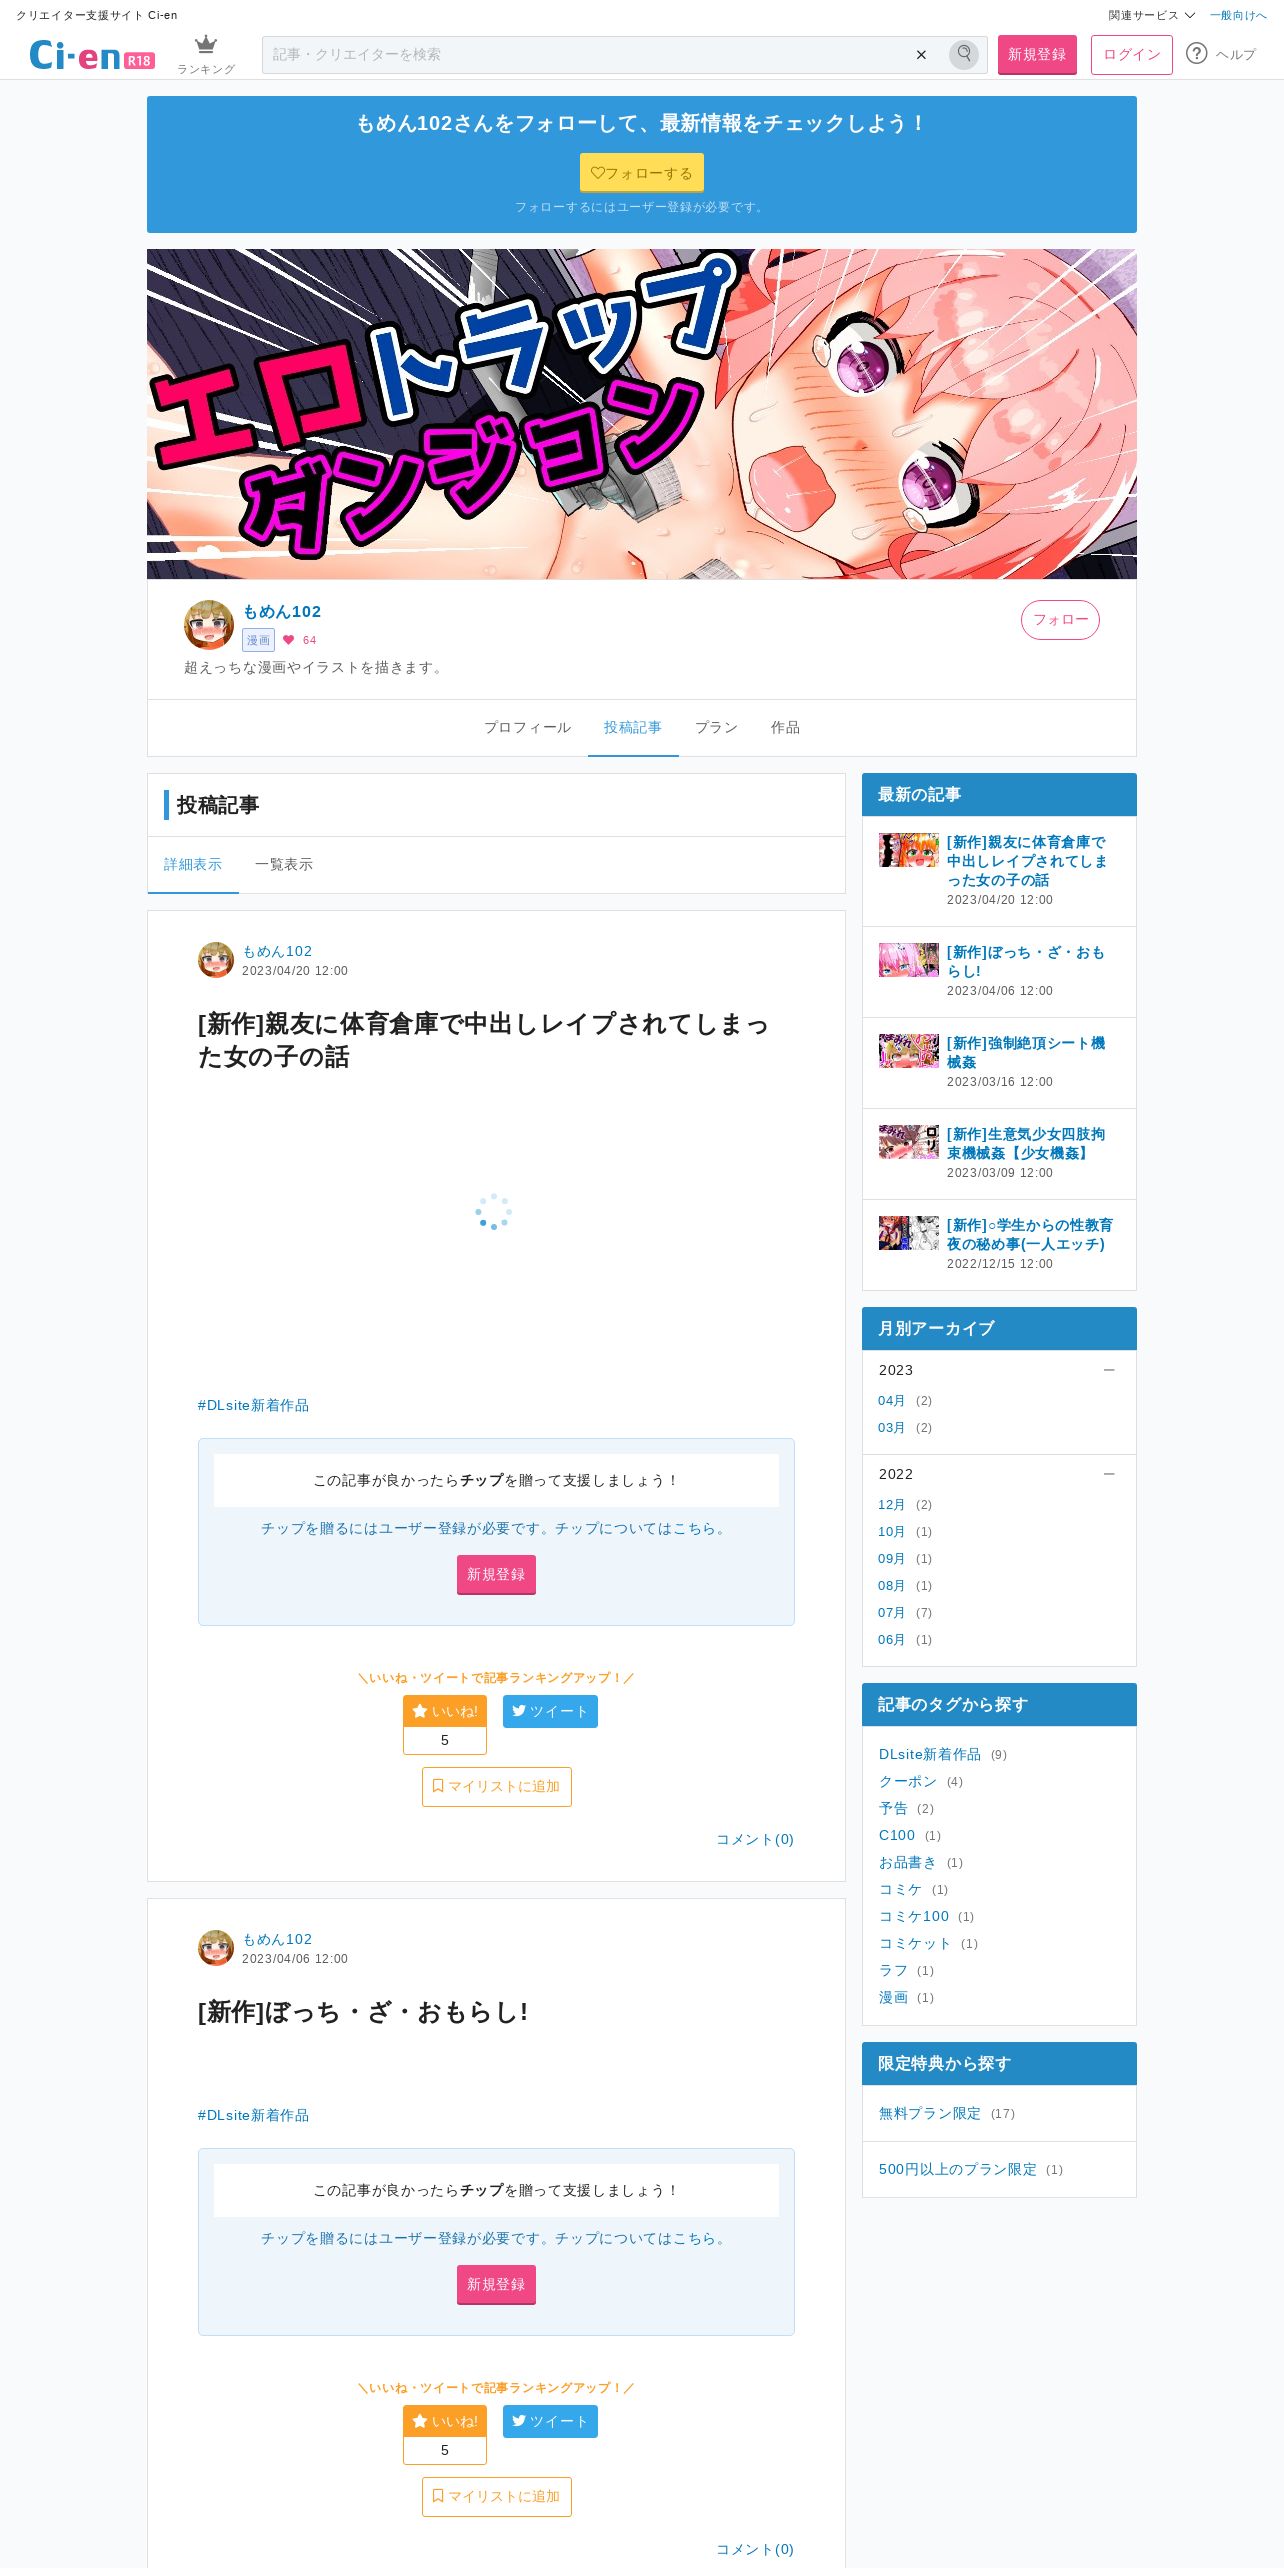Click the Twitter ツイート button on first post
The width and height of the screenshot is (1284, 2568).
[550, 1711]
